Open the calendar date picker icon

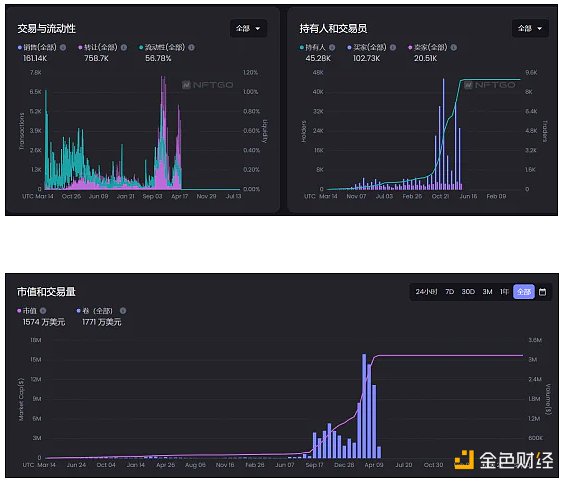(542, 292)
